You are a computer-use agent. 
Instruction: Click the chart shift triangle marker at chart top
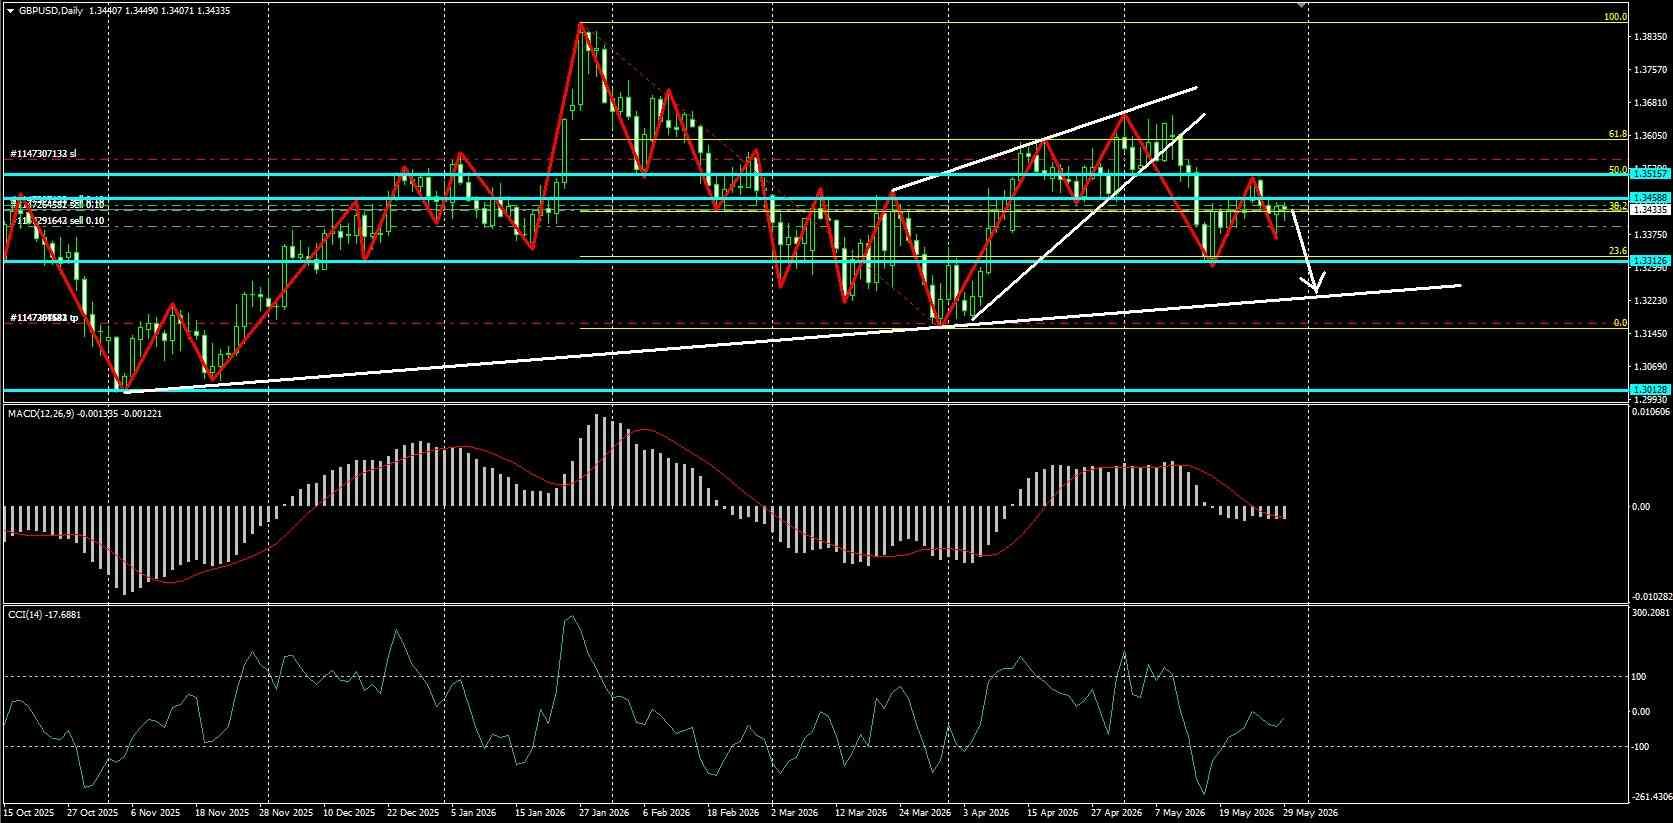1301,5
